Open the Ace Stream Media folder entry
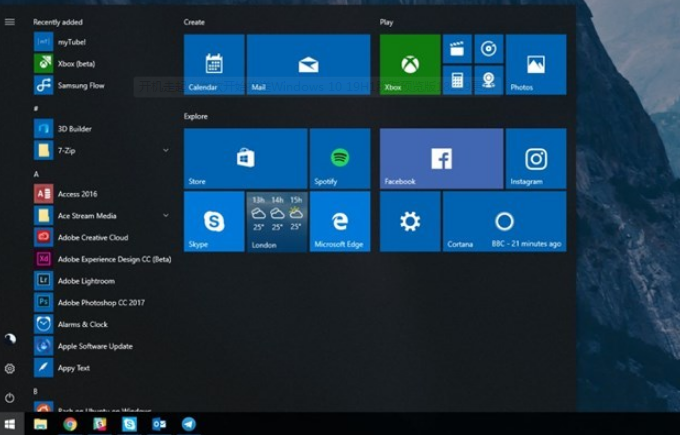Screen dimensions: 680x435 [x=103, y=216]
